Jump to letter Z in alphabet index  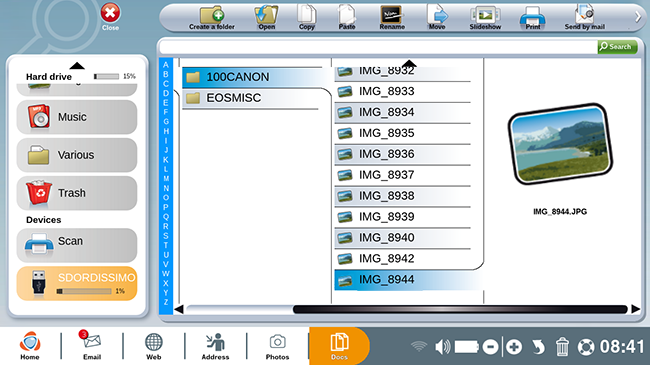(166, 302)
